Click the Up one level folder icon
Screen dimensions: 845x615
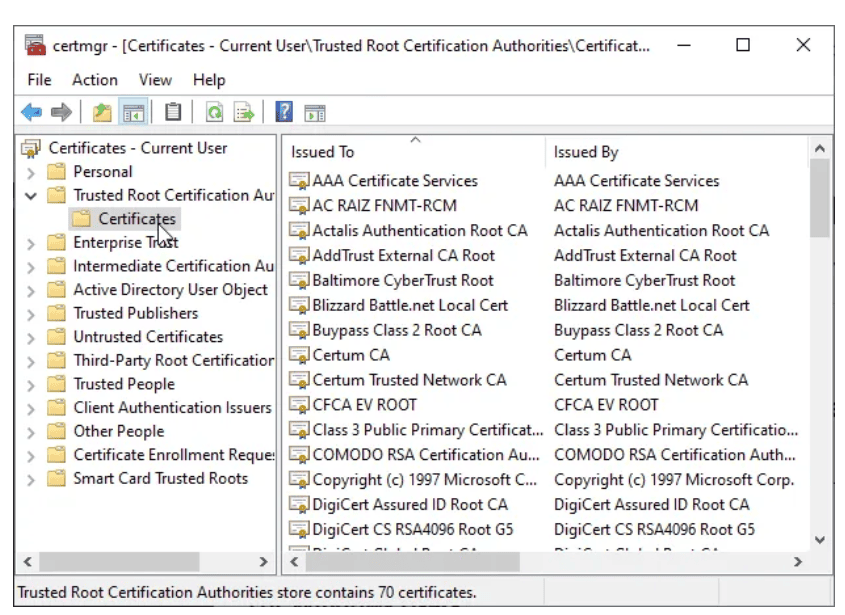click(x=102, y=112)
